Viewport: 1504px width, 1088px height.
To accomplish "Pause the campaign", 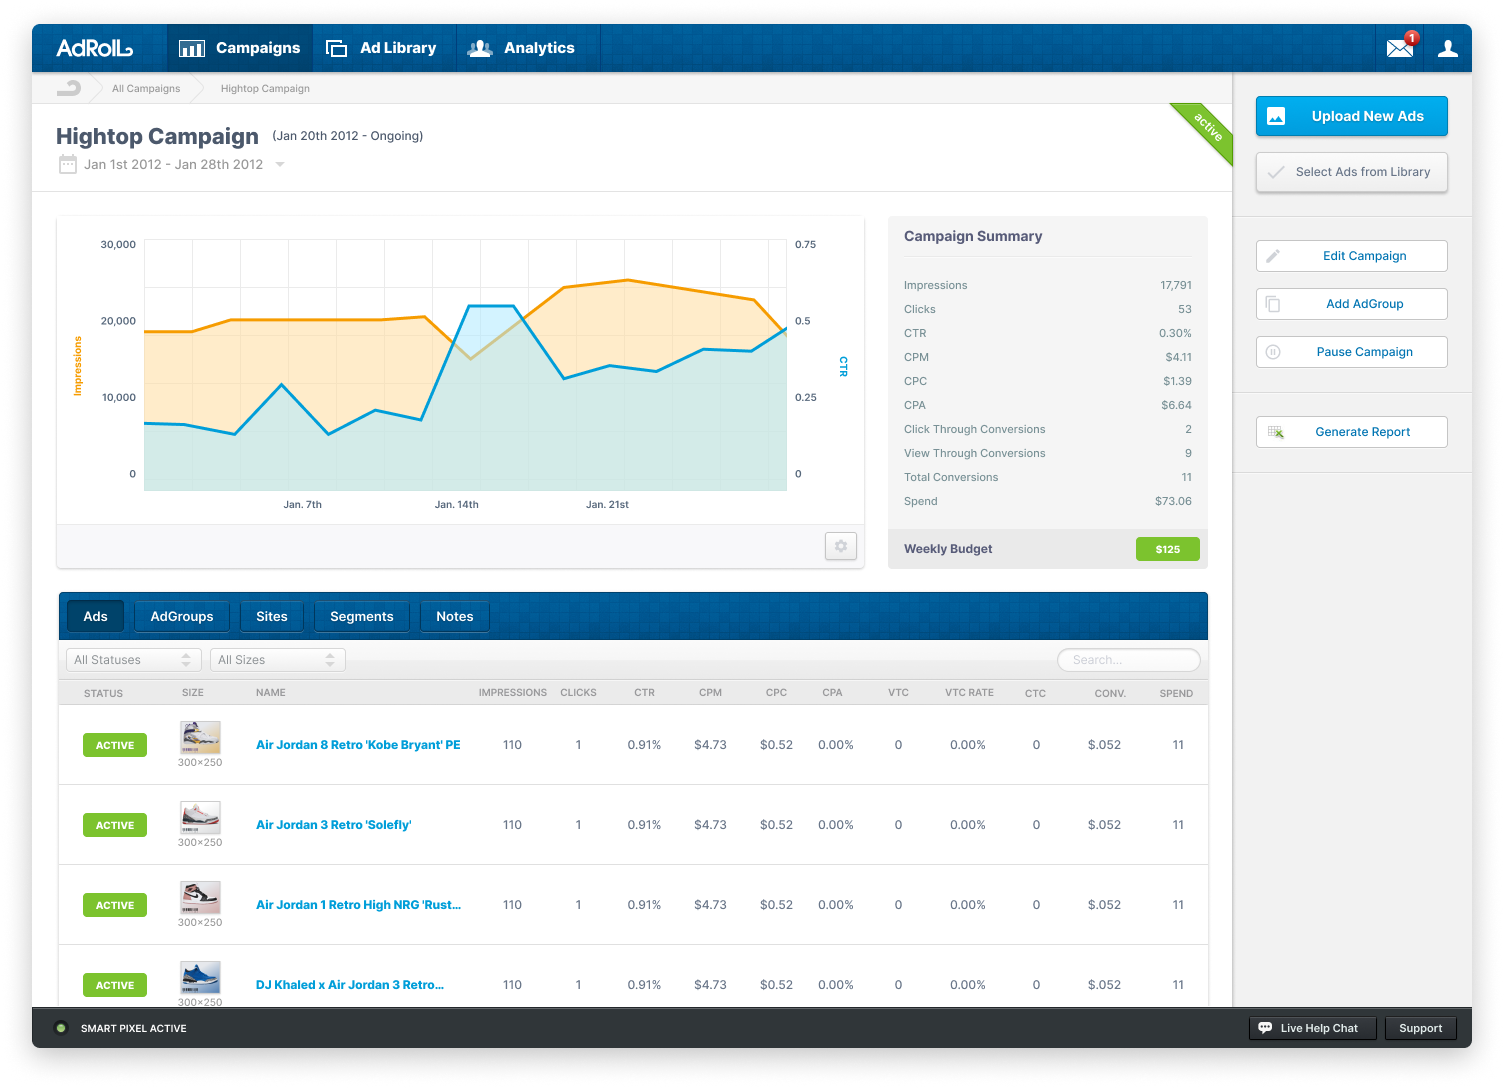I will [x=1351, y=352].
